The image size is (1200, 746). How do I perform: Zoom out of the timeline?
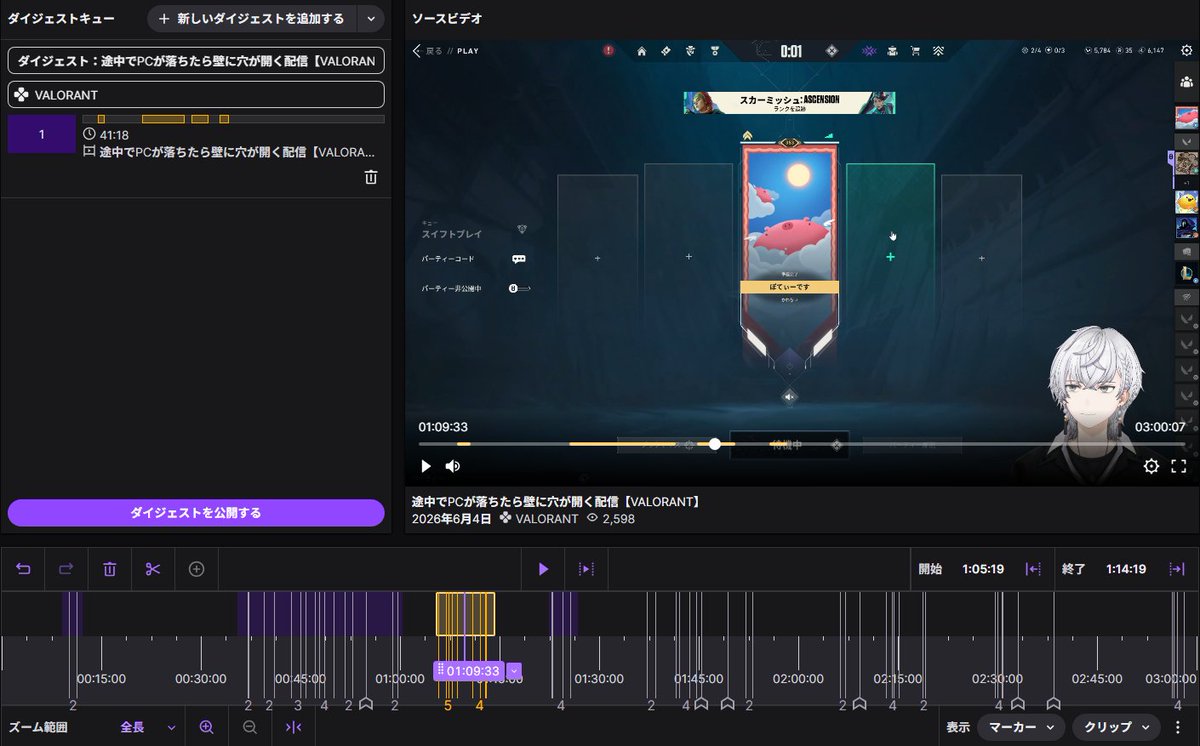coord(250,727)
